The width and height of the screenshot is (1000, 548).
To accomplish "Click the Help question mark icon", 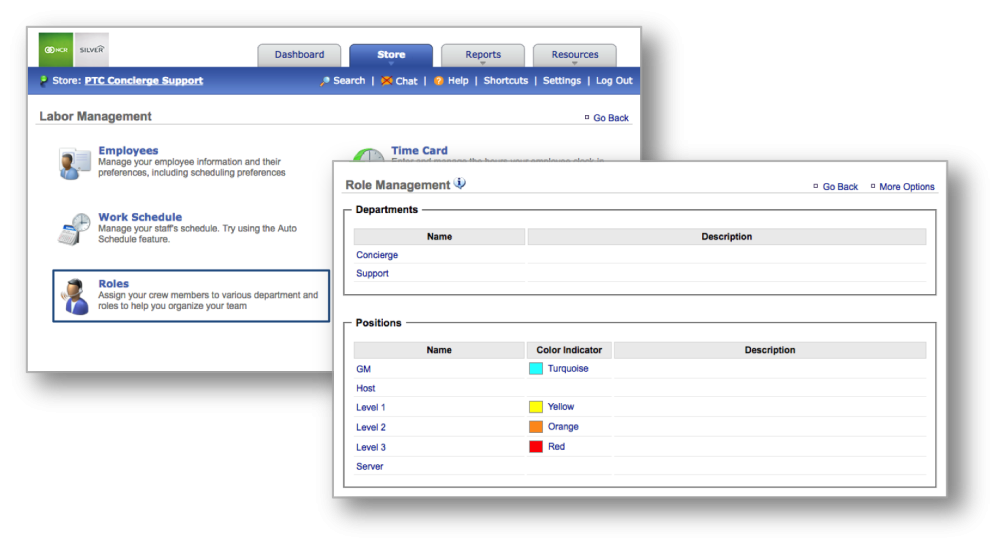I will (439, 81).
